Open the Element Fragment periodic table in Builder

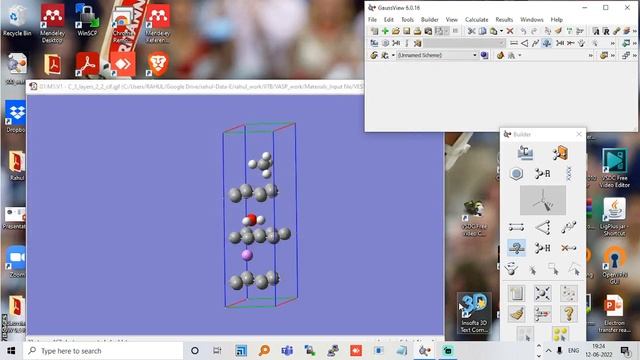525,153
